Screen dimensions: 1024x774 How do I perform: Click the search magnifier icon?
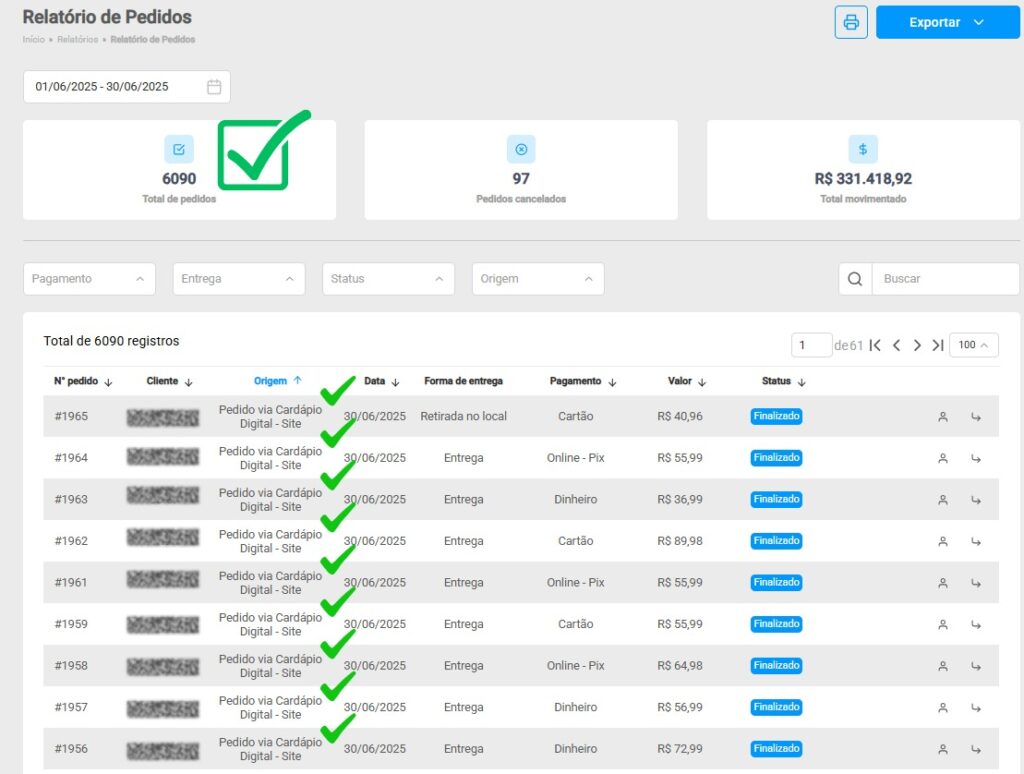(x=855, y=279)
